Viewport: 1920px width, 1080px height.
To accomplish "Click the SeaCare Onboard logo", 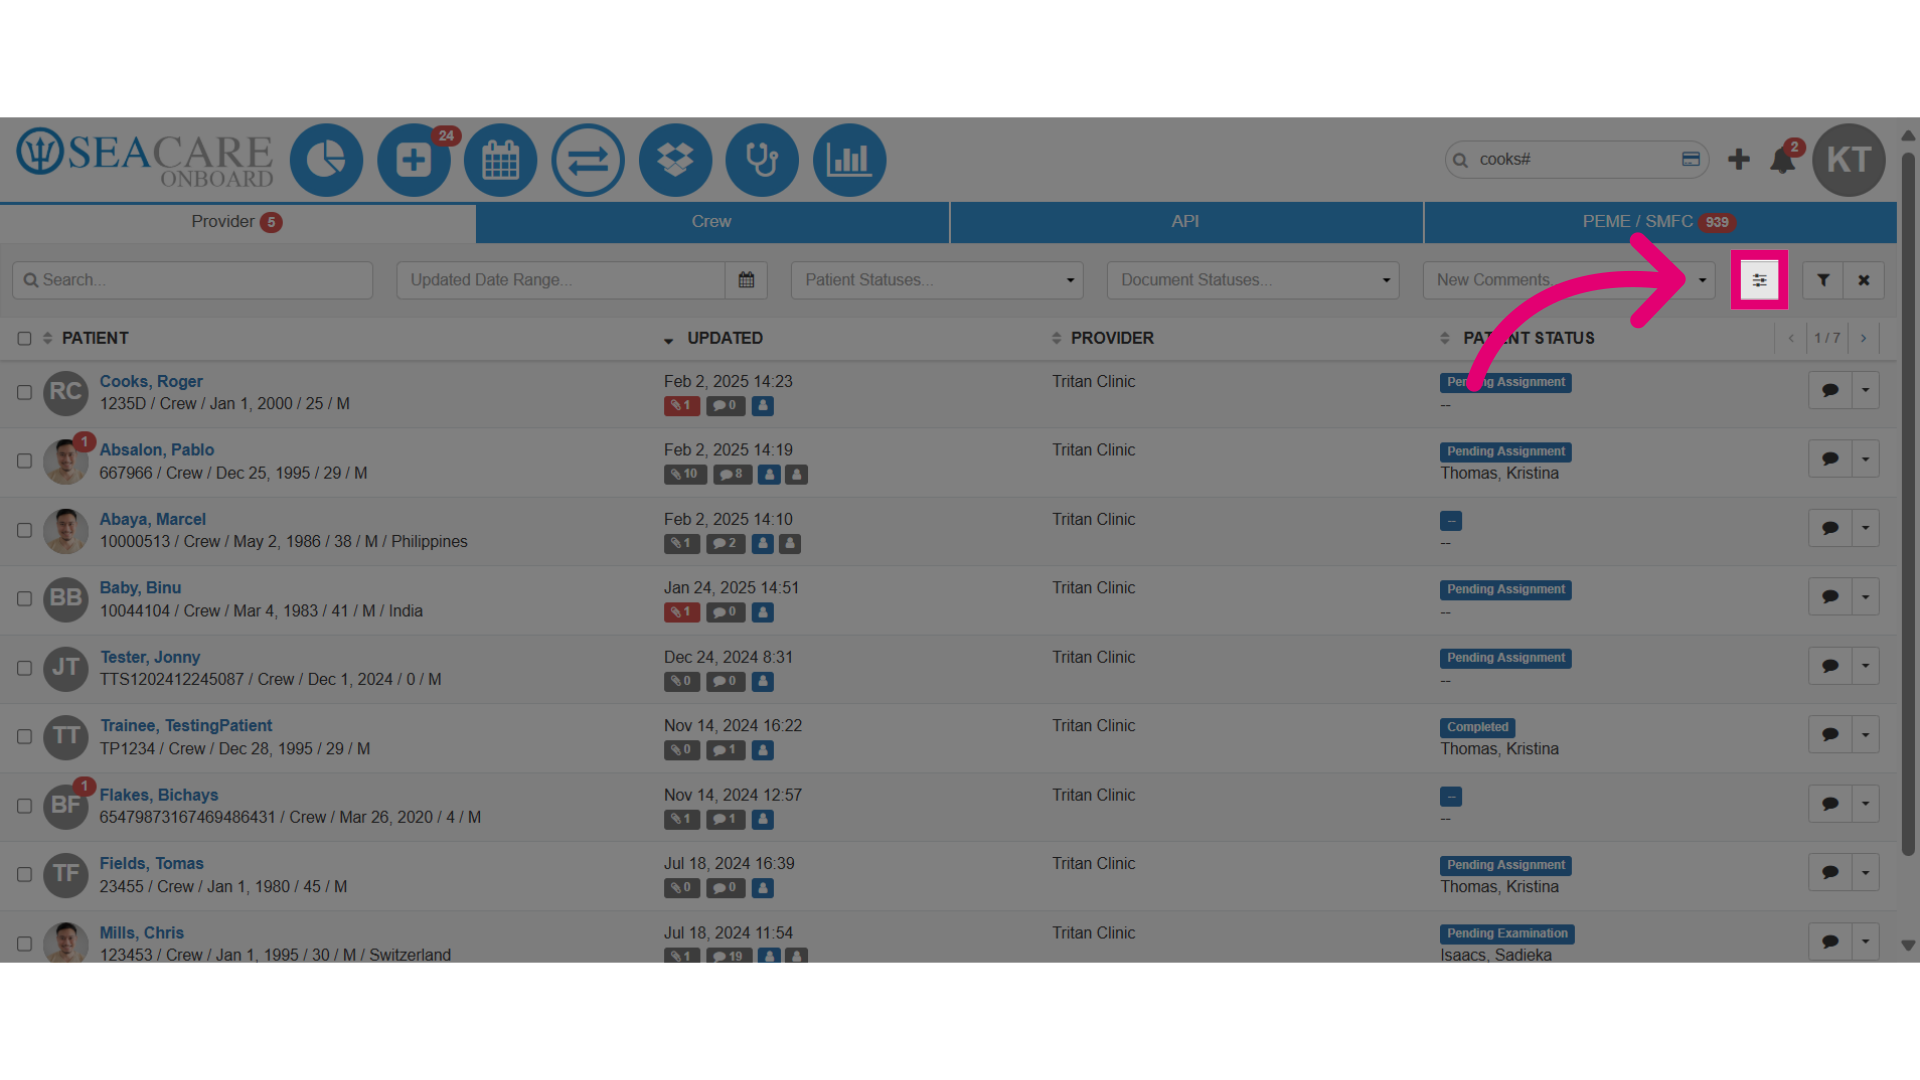I will click(x=145, y=158).
